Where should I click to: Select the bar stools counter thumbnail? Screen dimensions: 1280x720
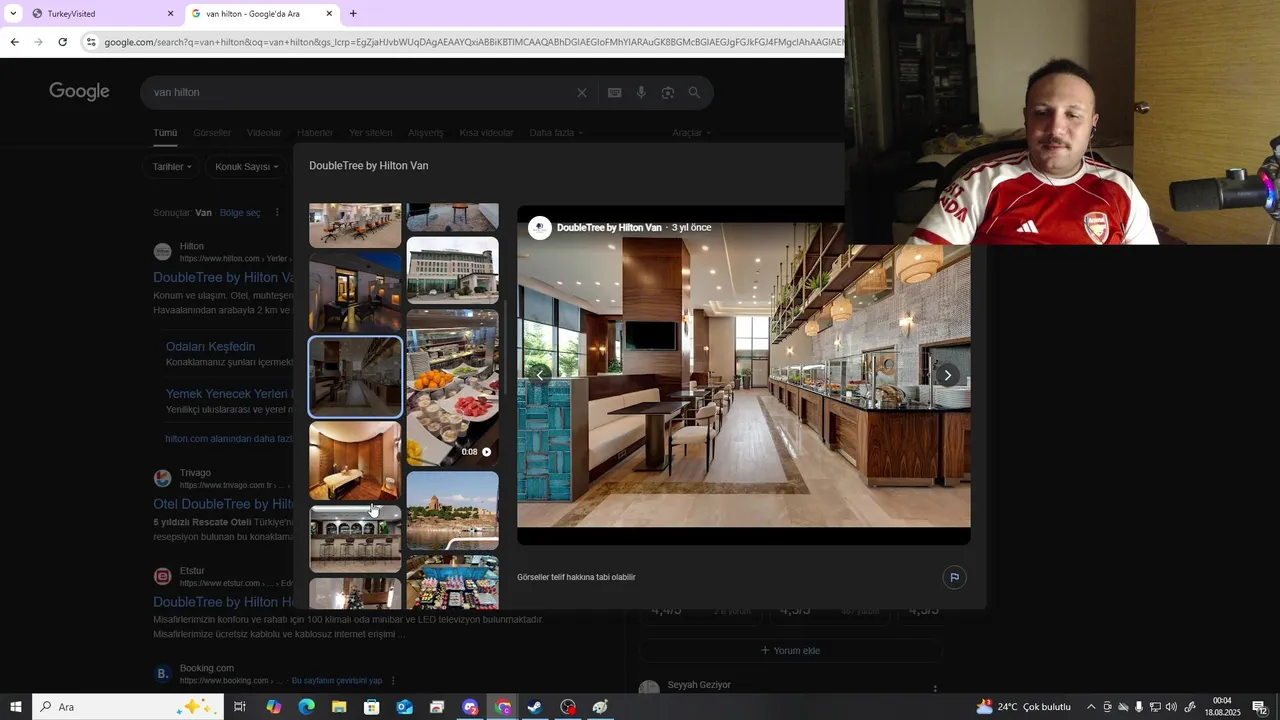[355, 539]
